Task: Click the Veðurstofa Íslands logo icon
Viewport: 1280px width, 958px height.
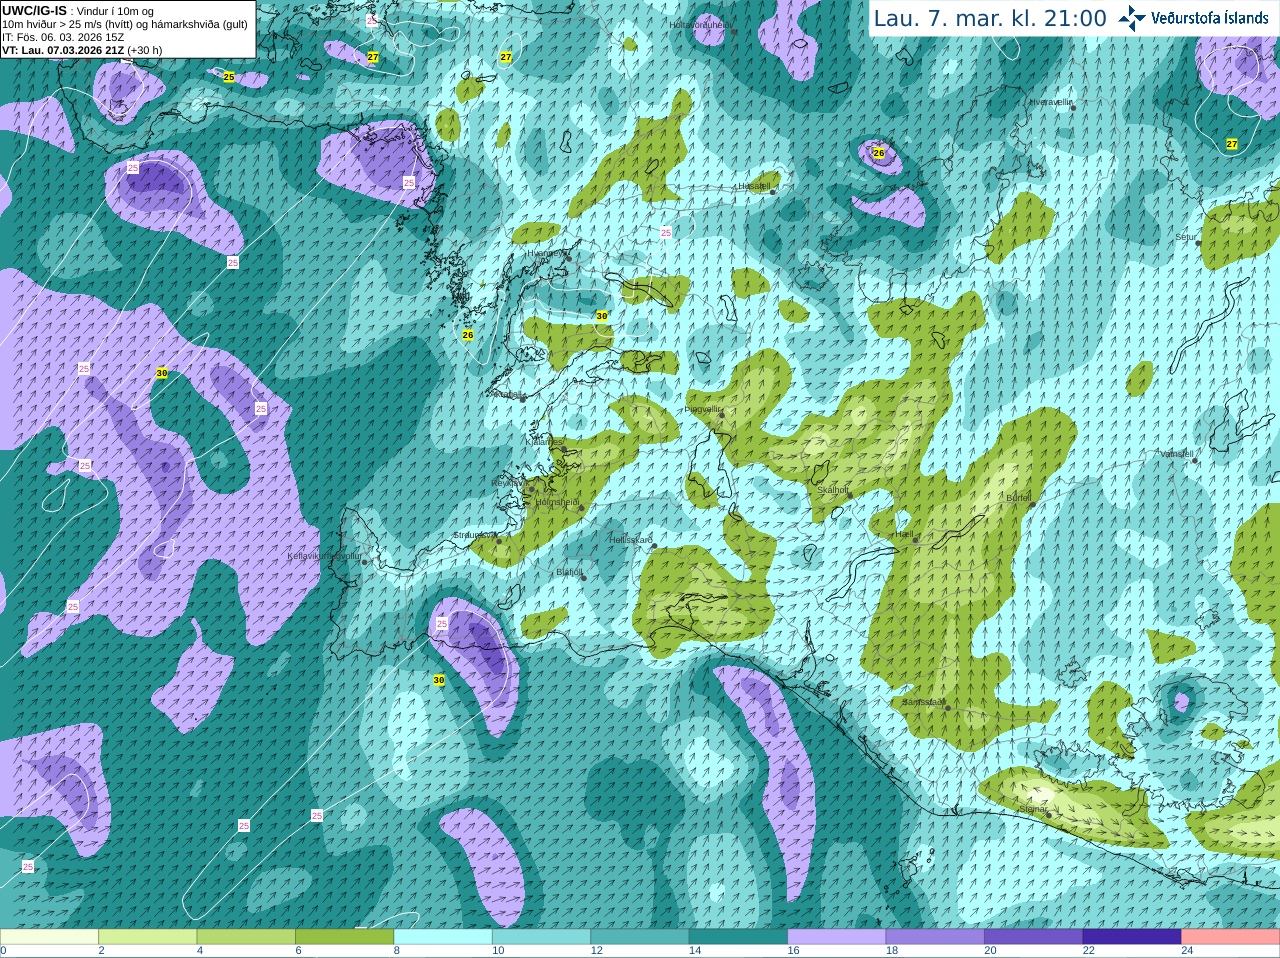Action: 1131,18
